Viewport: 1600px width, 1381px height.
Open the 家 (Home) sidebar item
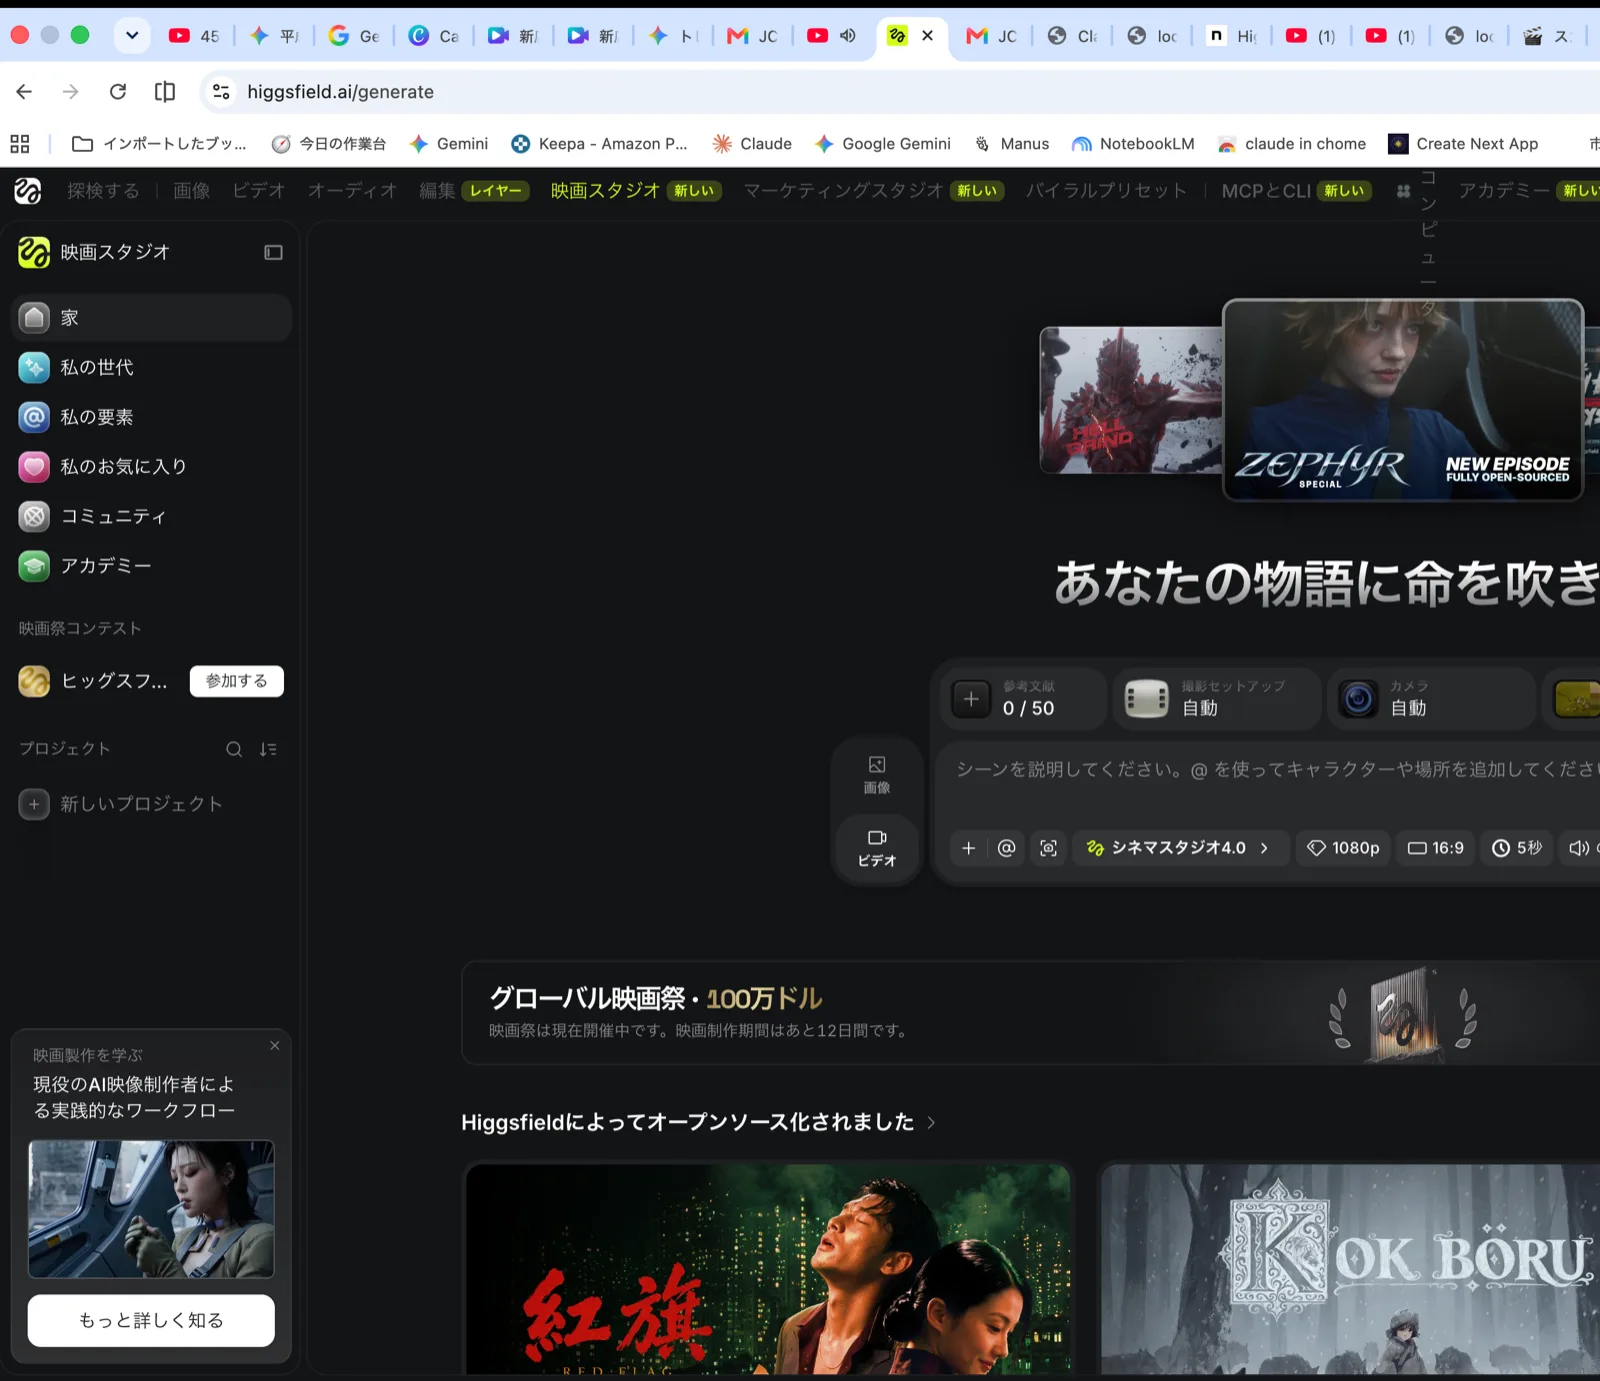151,318
